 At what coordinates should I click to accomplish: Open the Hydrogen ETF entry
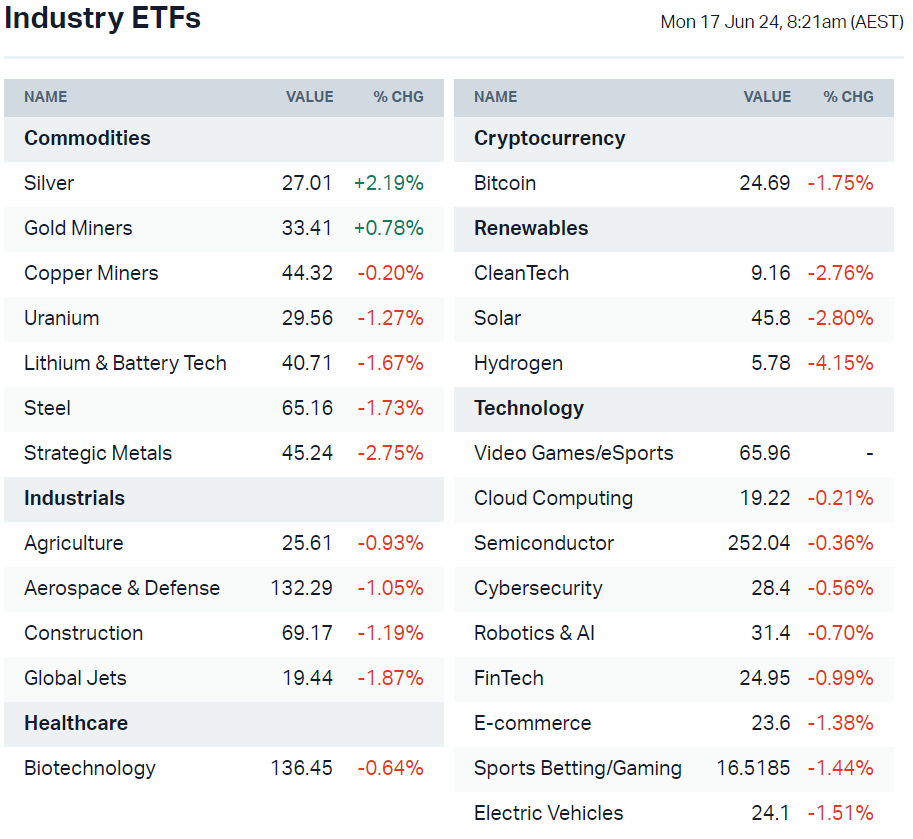pyautogui.click(x=518, y=363)
